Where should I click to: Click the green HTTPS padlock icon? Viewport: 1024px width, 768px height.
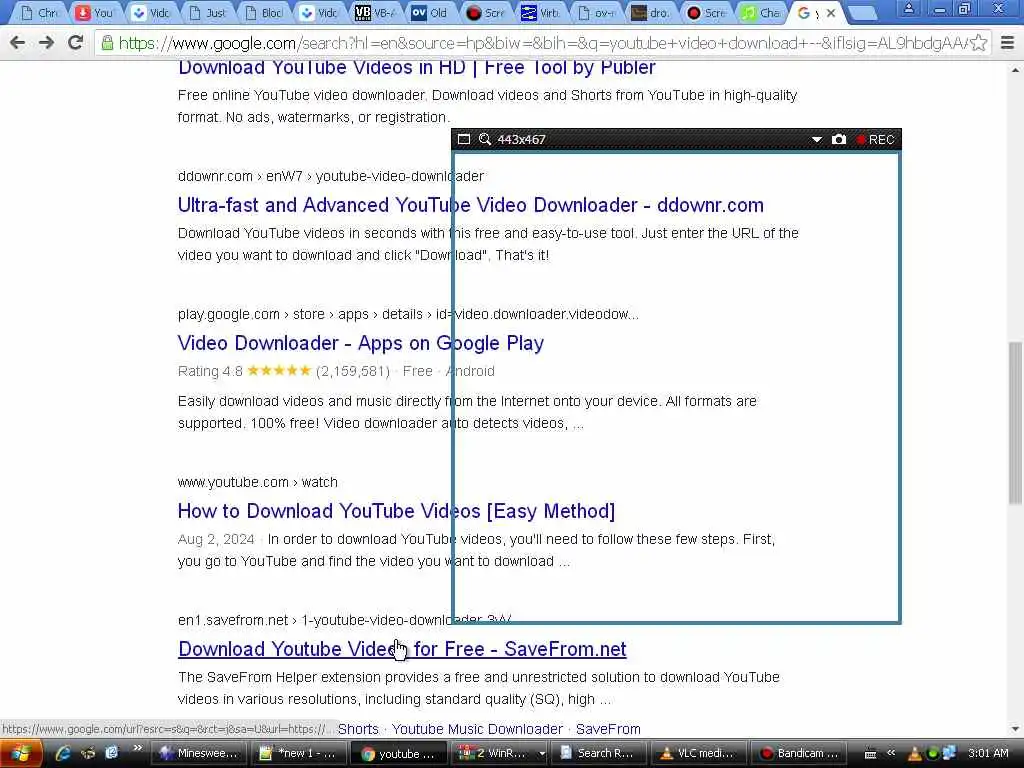tap(106, 44)
